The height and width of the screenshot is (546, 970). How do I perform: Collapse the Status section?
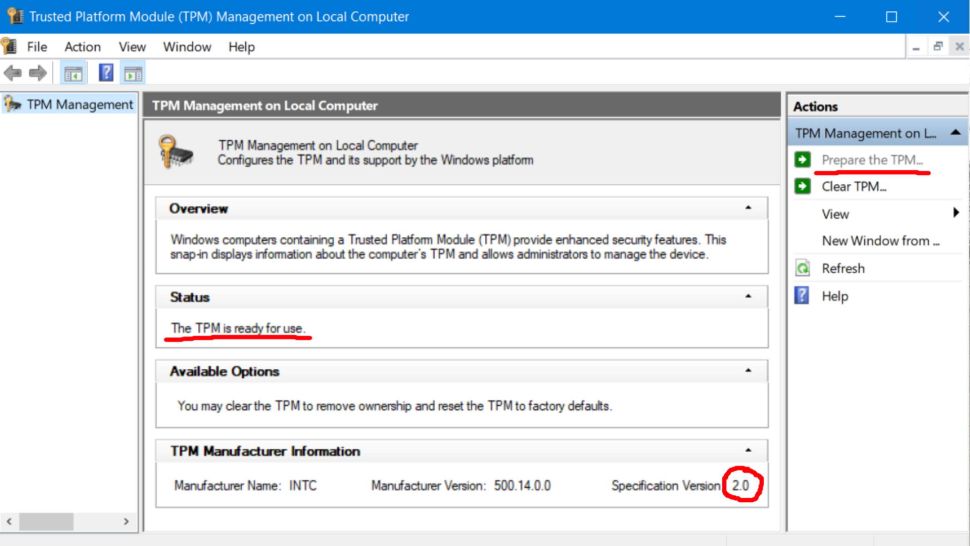749,297
